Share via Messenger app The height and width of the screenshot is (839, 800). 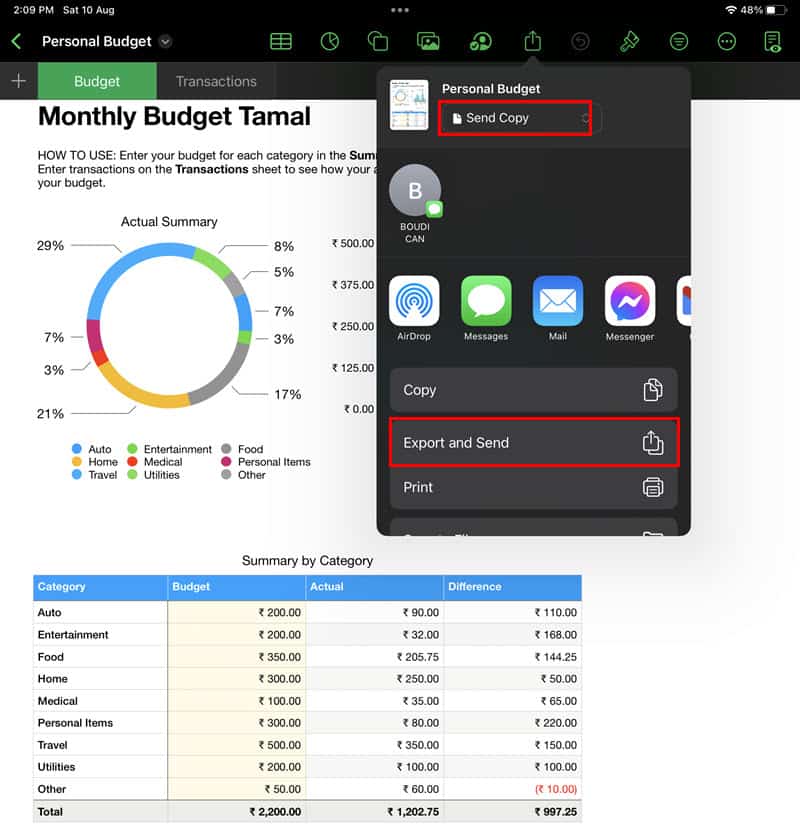pyautogui.click(x=630, y=308)
